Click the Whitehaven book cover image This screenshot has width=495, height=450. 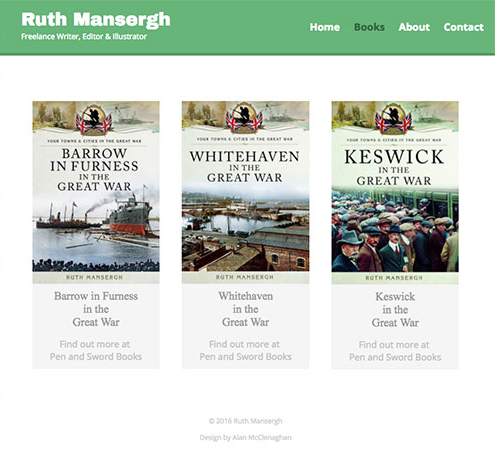[245, 192]
